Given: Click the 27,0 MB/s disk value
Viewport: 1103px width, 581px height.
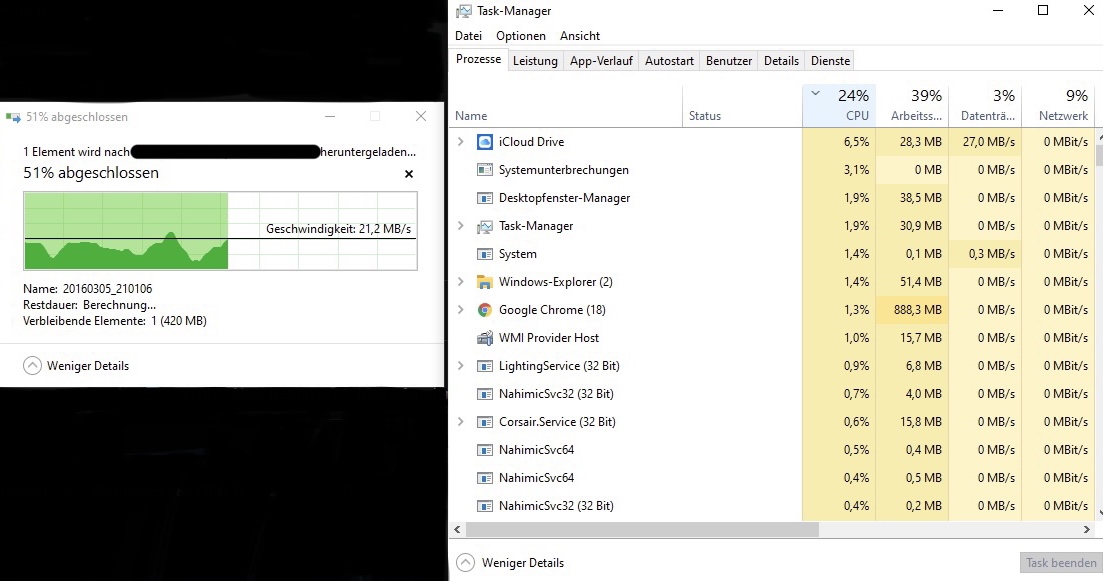Looking at the screenshot, I should tap(989, 142).
